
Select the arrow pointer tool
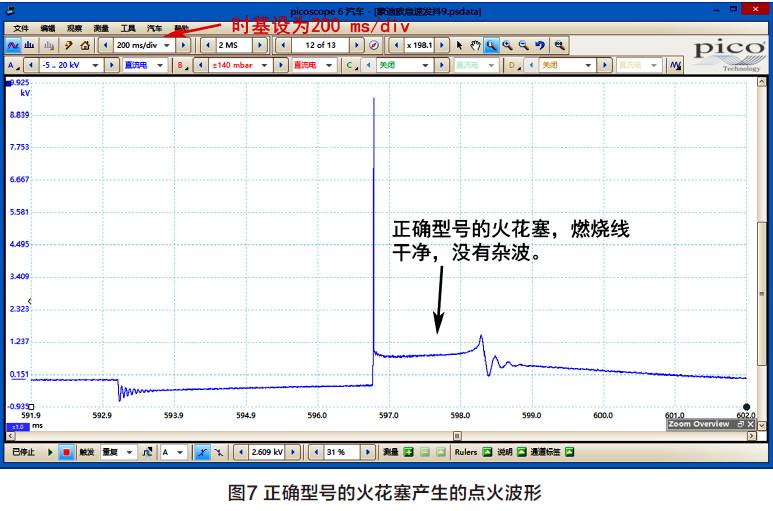coord(459,45)
